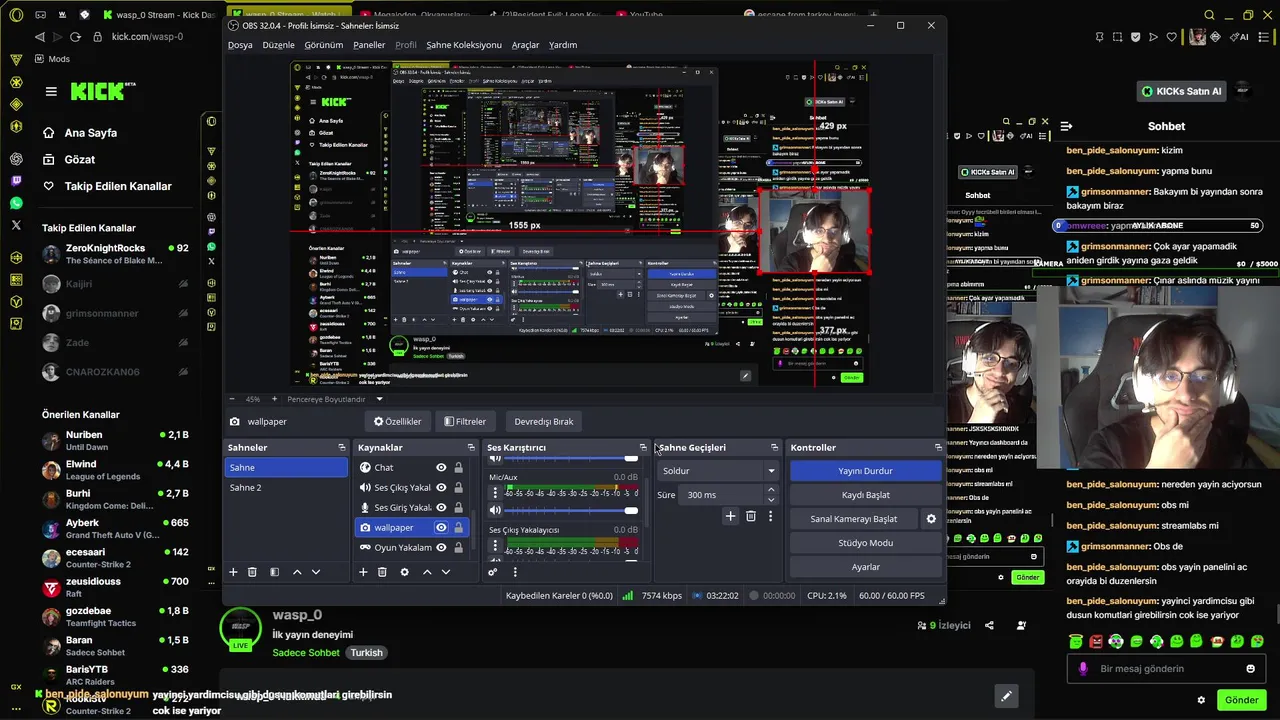The image size is (1280, 720).
Task: Lock the Chat source
Action: click(458, 467)
